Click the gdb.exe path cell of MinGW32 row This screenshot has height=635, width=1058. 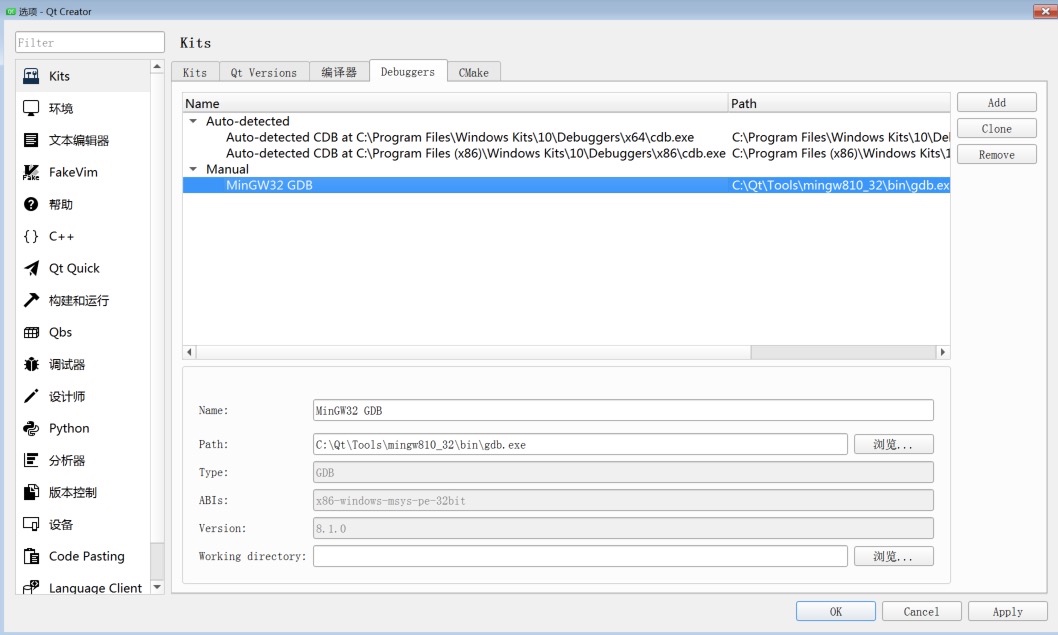[840, 185]
